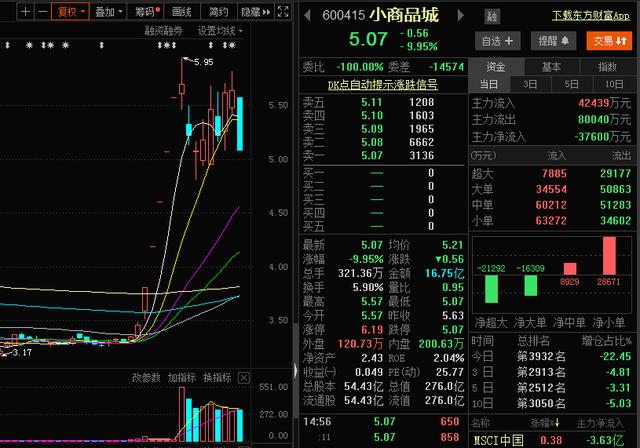Open the 复权 dropdown
The height and width of the screenshot is (448, 640).
(71, 11)
